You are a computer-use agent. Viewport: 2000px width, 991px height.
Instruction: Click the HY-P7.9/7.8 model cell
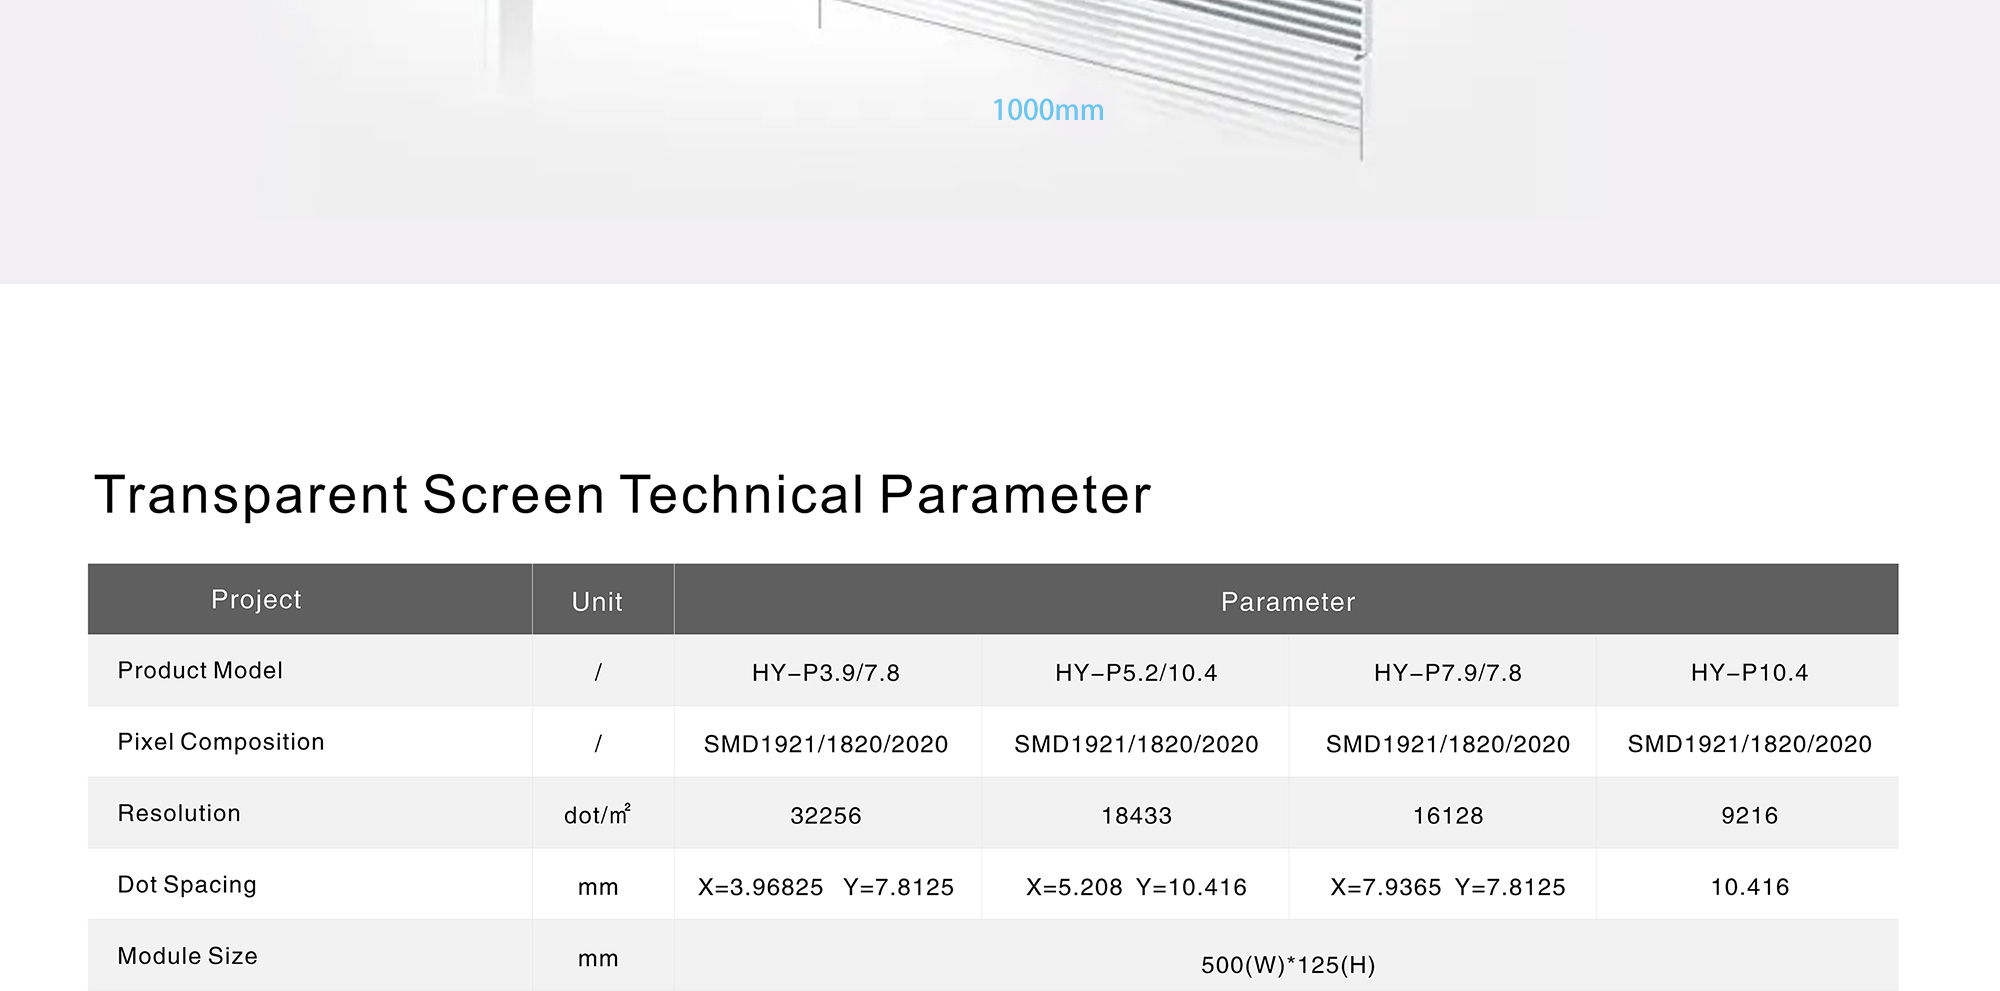point(1447,673)
